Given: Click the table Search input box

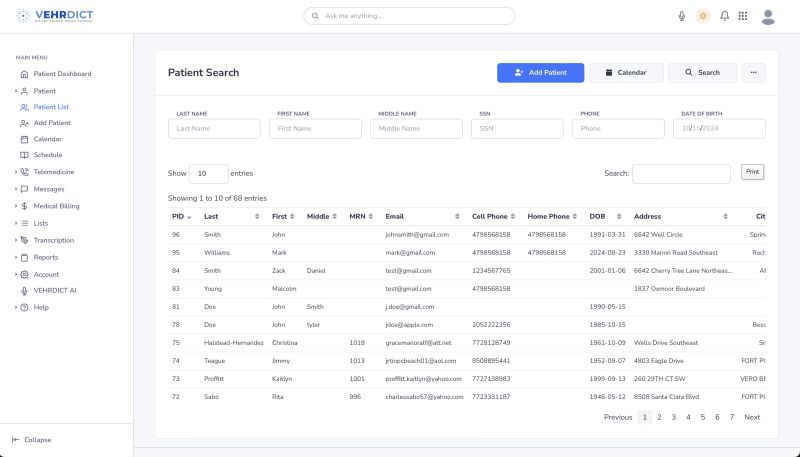Looking at the screenshot, I should coord(681,173).
